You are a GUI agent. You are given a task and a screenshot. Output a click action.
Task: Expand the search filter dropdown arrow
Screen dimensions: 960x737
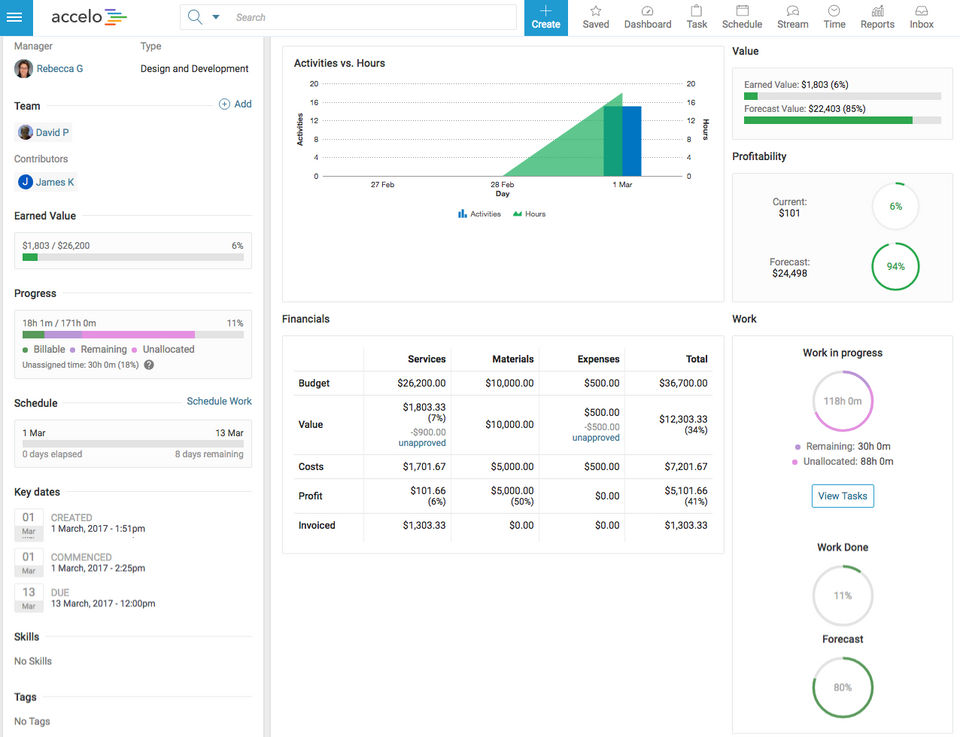pos(216,17)
